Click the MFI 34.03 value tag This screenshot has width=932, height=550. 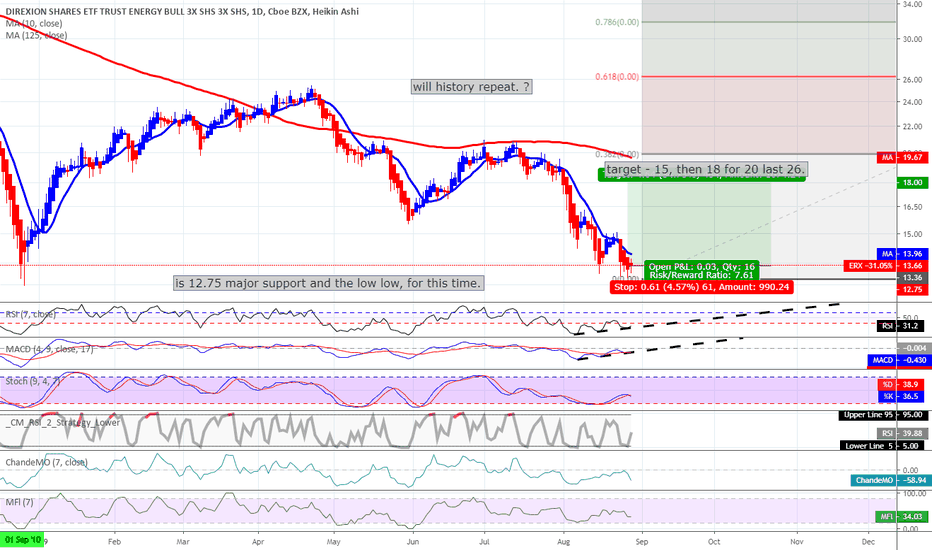(902, 517)
